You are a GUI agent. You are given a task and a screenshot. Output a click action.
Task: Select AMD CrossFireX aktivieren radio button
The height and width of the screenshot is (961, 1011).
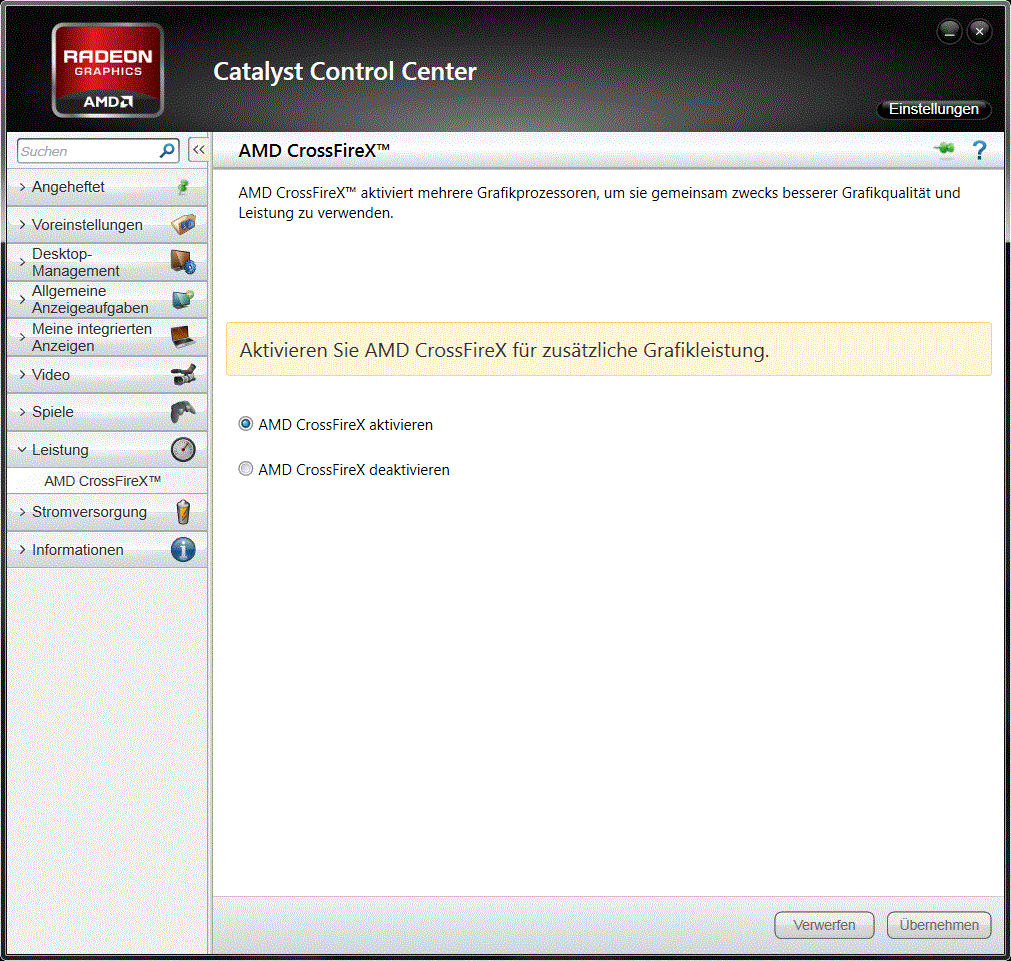coord(246,424)
